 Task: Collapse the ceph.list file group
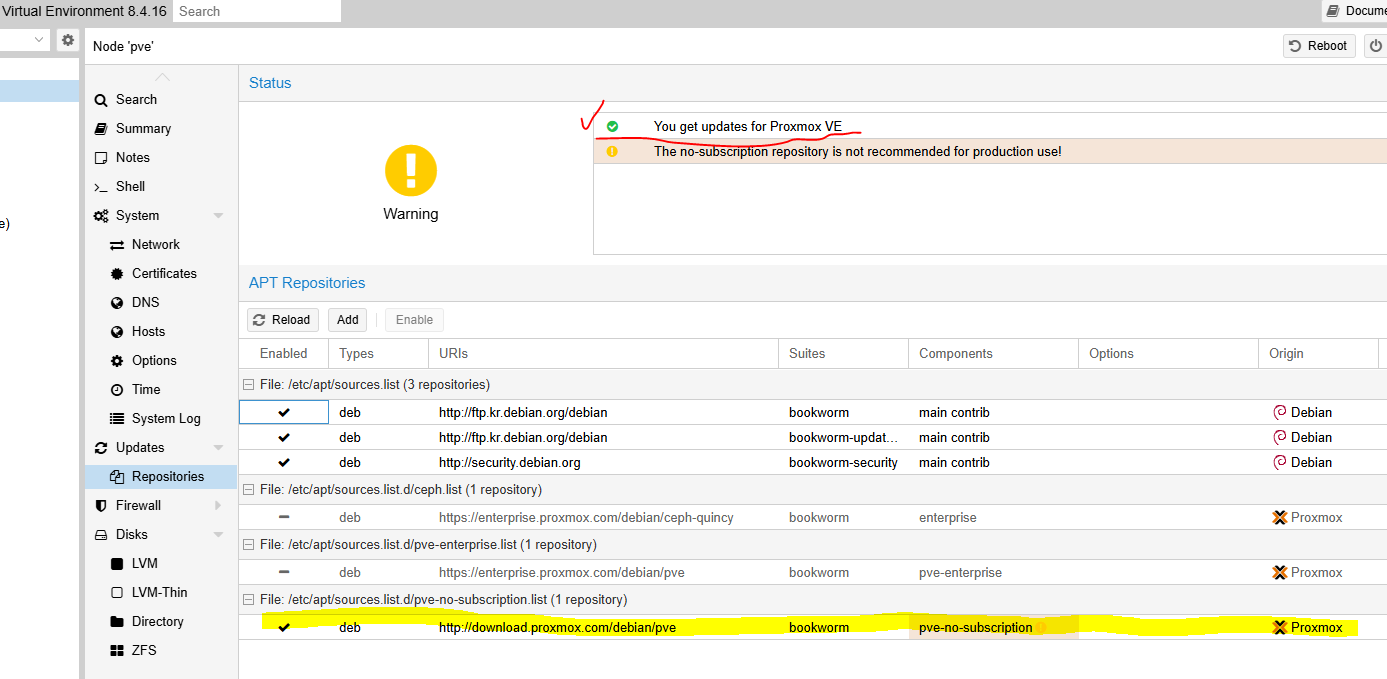pos(248,489)
